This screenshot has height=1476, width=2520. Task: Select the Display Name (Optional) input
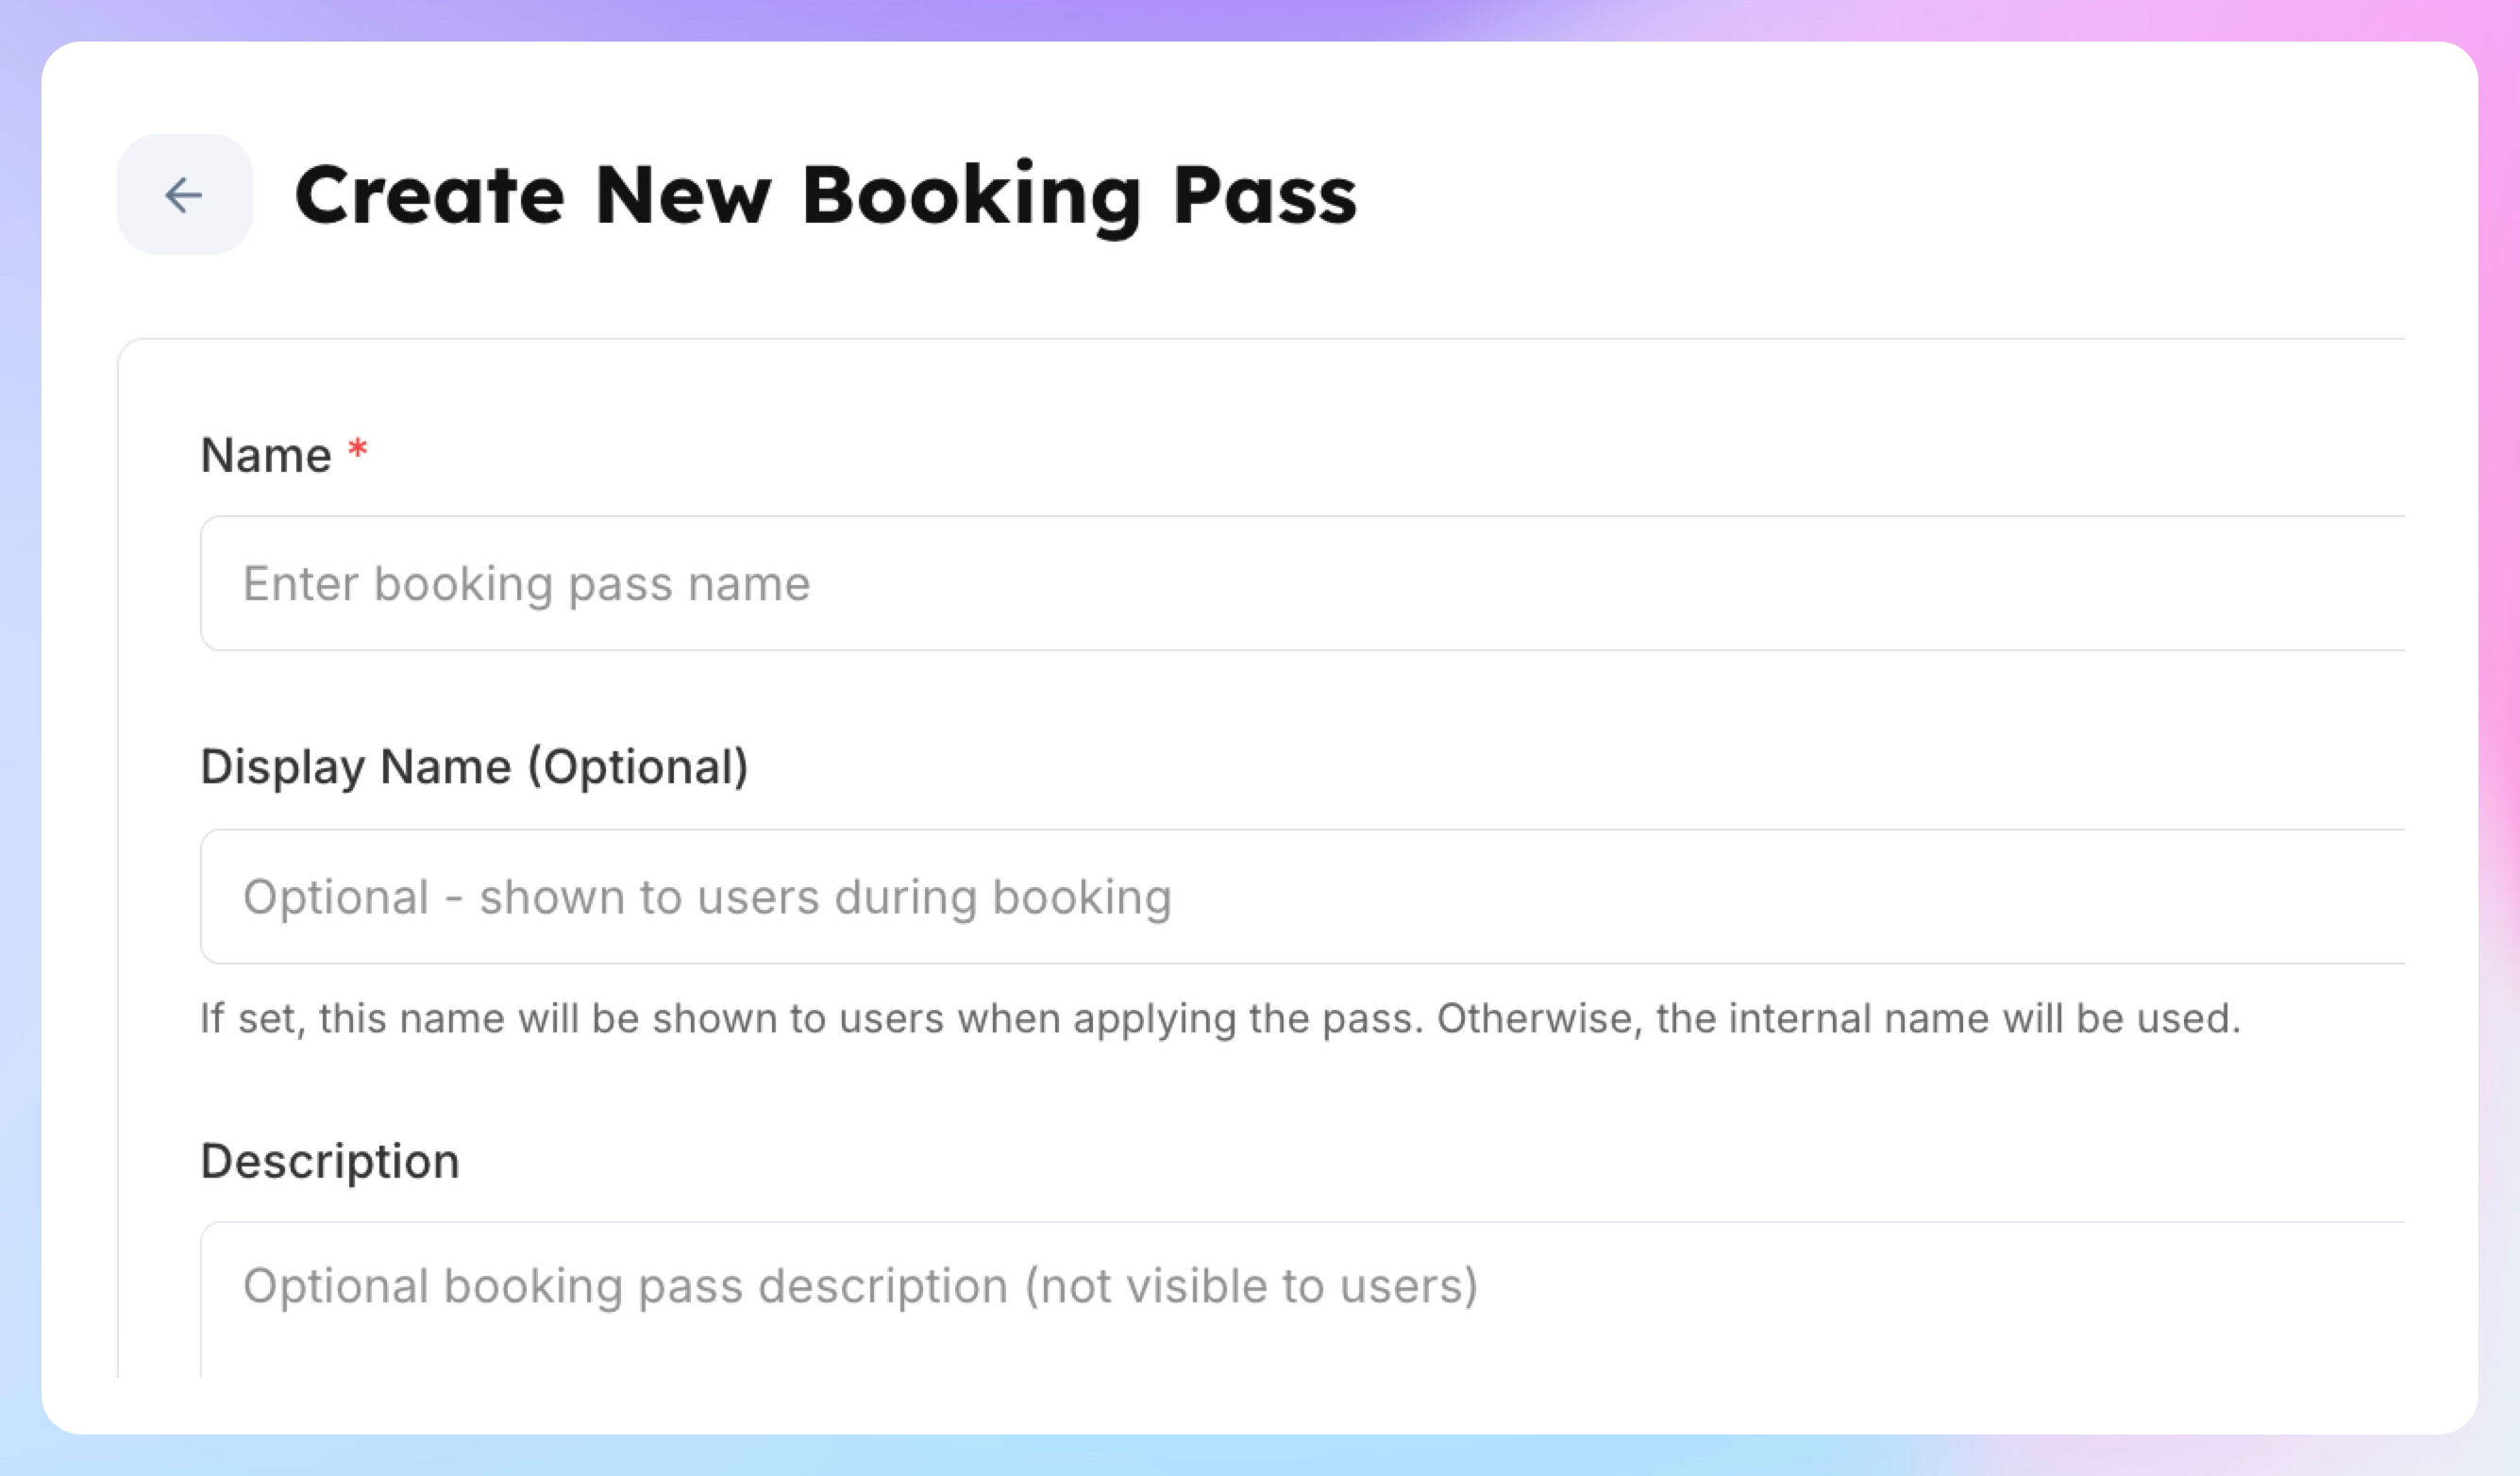1300,896
